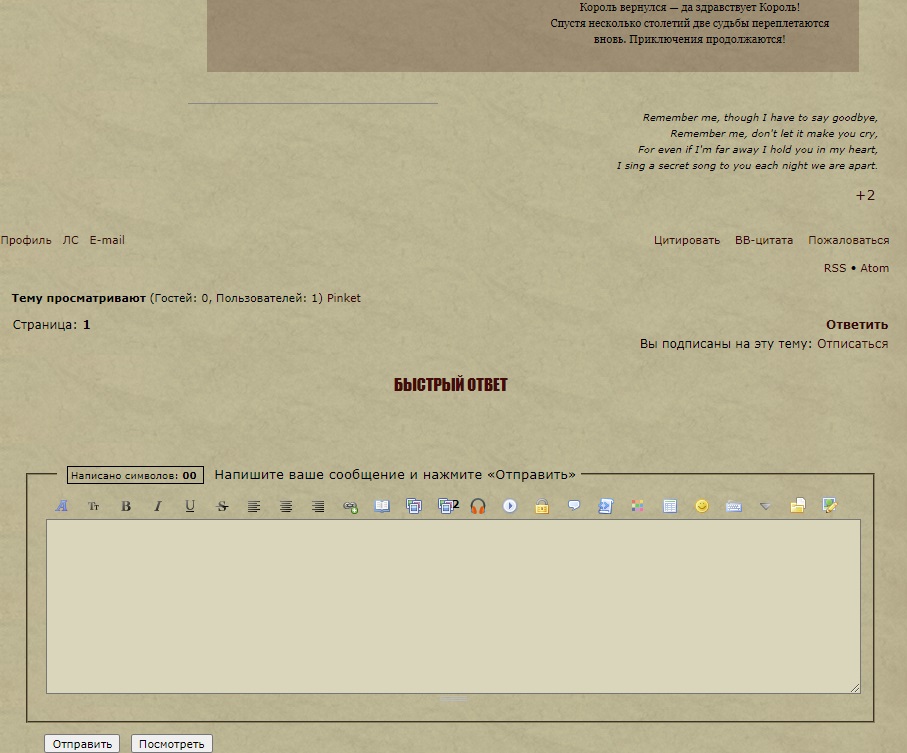Apply italic text formatting

[158, 506]
